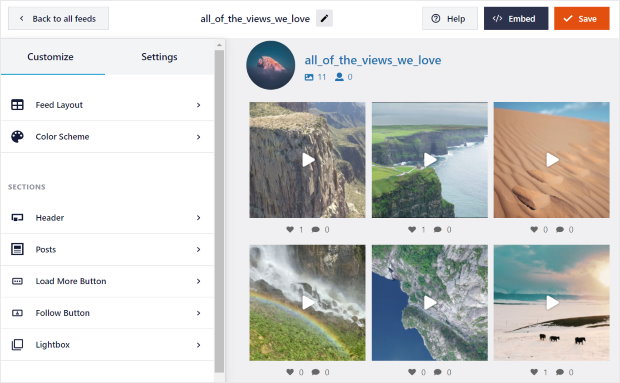This screenshot has height=383, width=620.
Task: Open Posts section settings
Action: coord(107,249)
